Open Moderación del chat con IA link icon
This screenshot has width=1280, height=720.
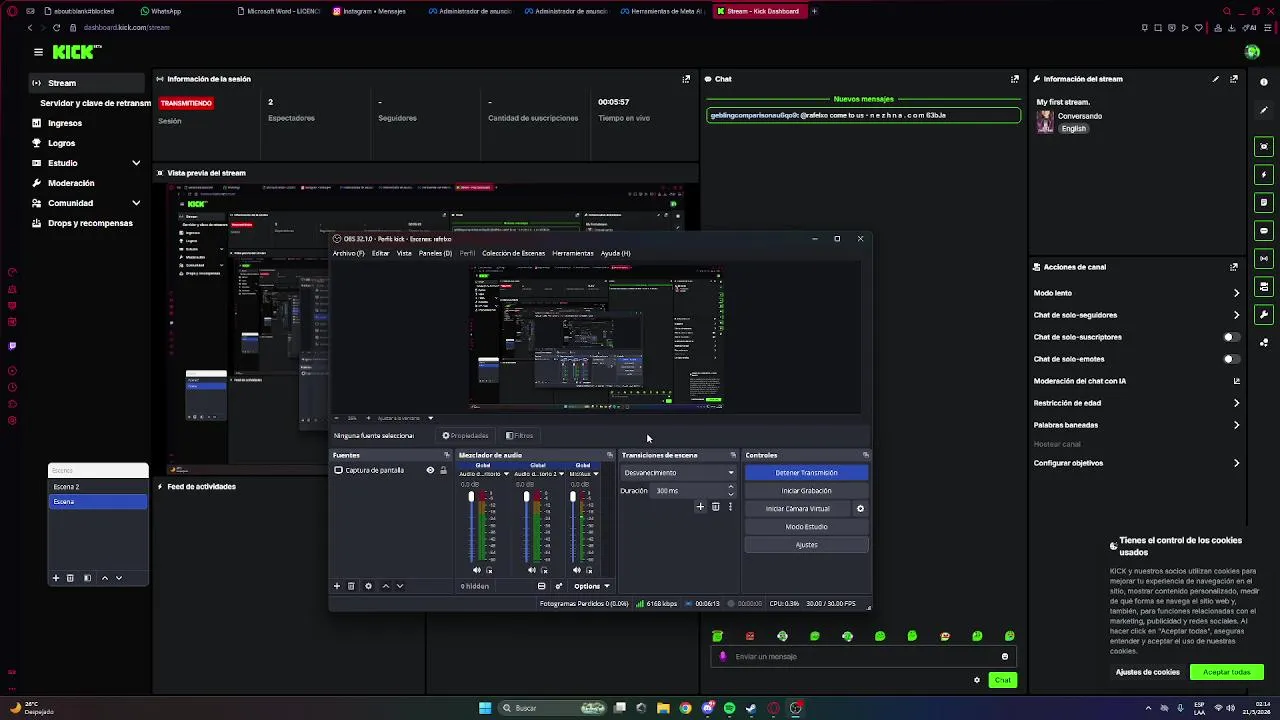click(1237, 381)
